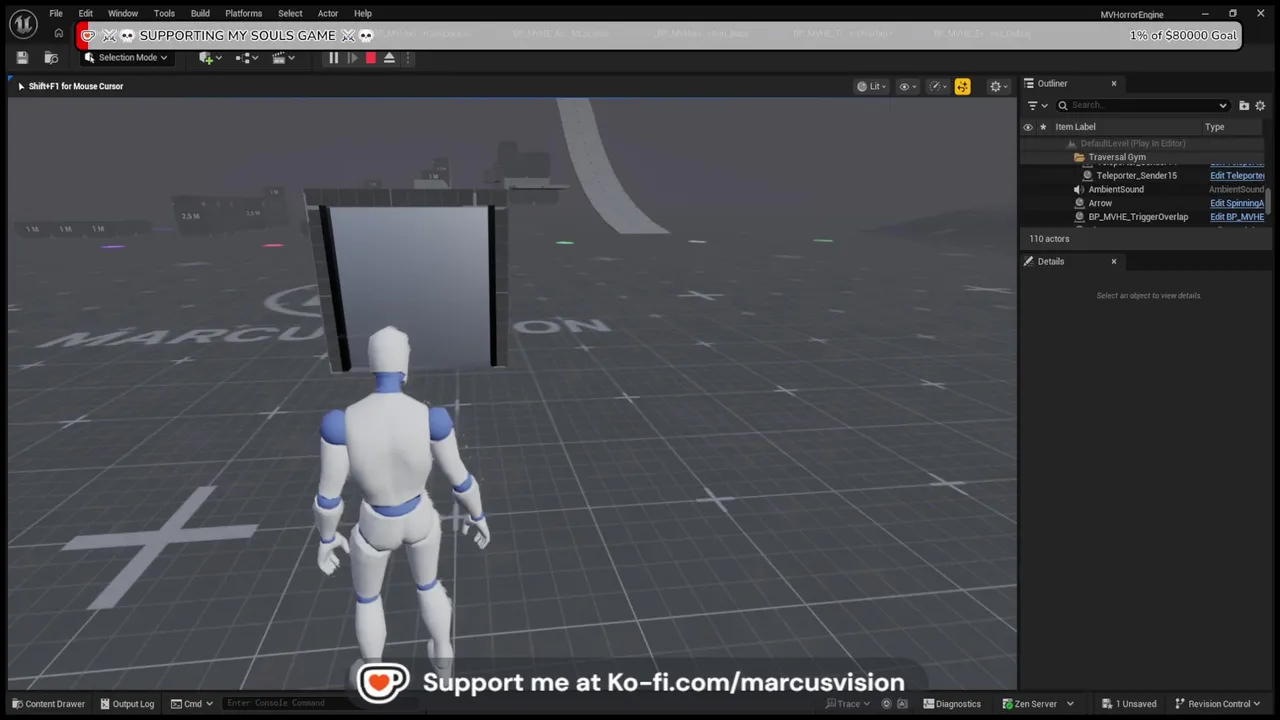
Task: Select the Arrow actor row
Action: coord(1100,204)
